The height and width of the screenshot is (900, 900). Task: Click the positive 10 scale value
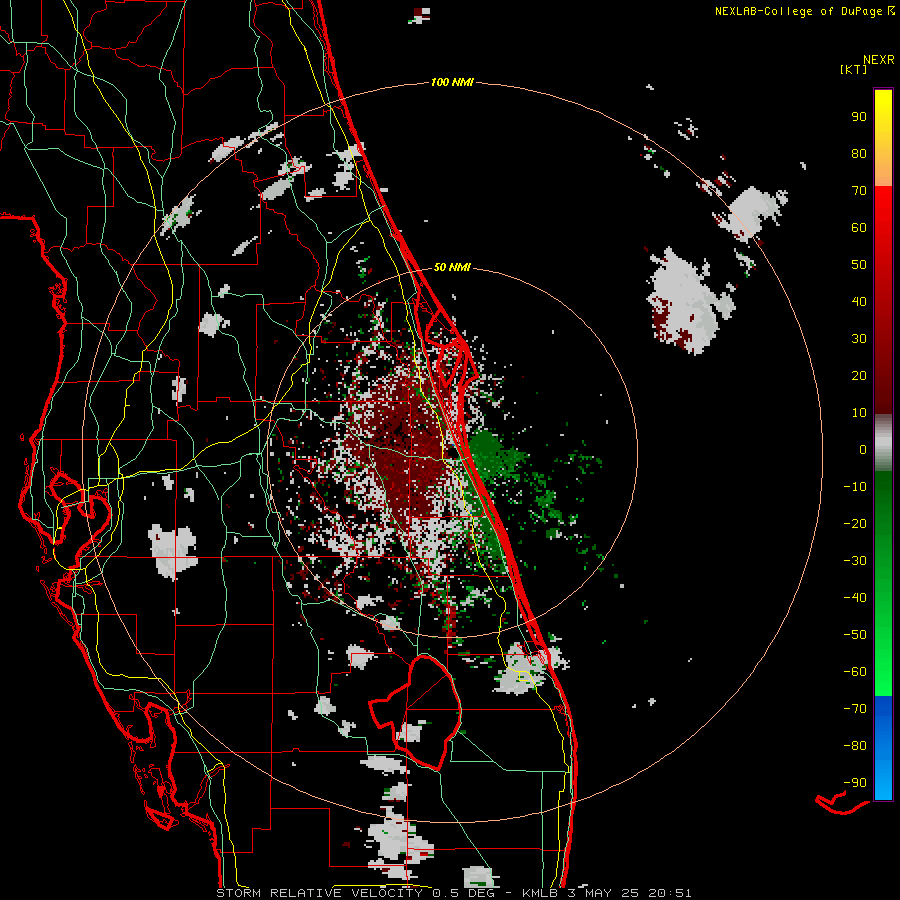point(859,413)
